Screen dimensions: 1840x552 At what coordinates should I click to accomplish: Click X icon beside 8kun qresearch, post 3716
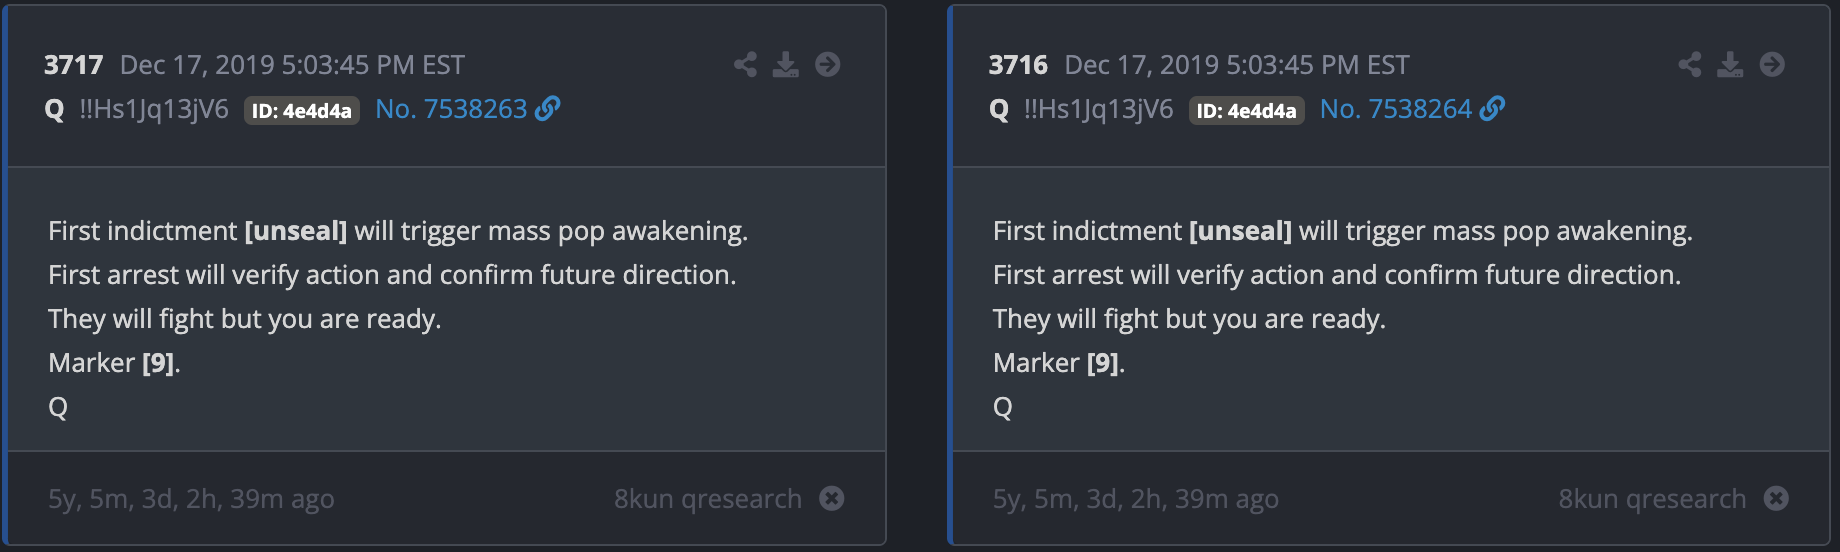pos(1776,498)
